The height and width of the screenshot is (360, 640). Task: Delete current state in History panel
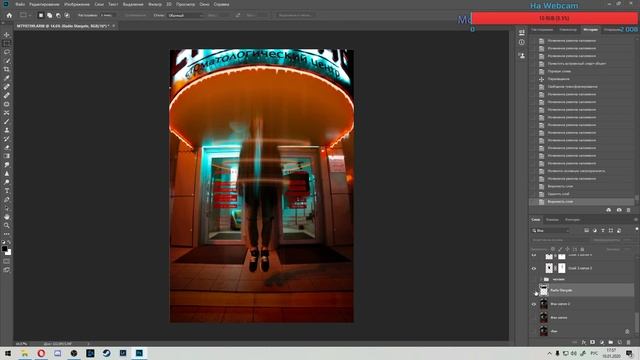point(629,210)
